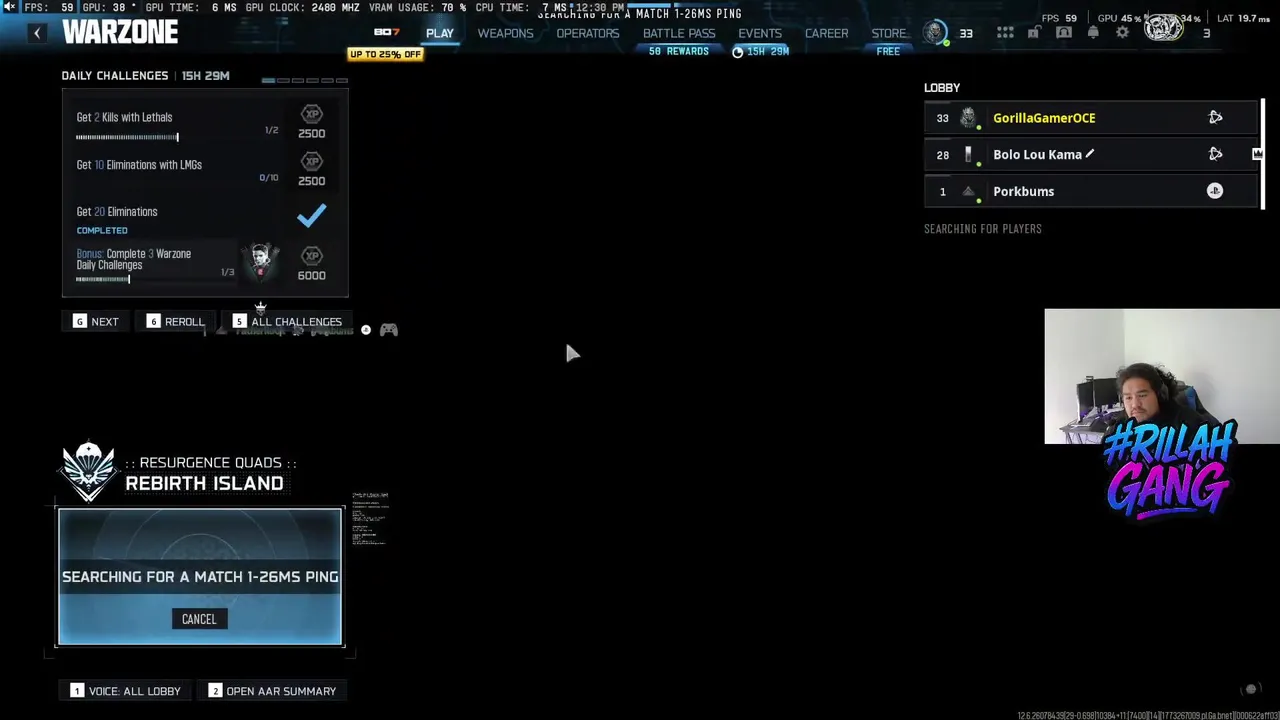Screen dimensions: 1280x720
Task: Open the Battle Pass tab
Action: pyautogui.click(x=679, y=33)
